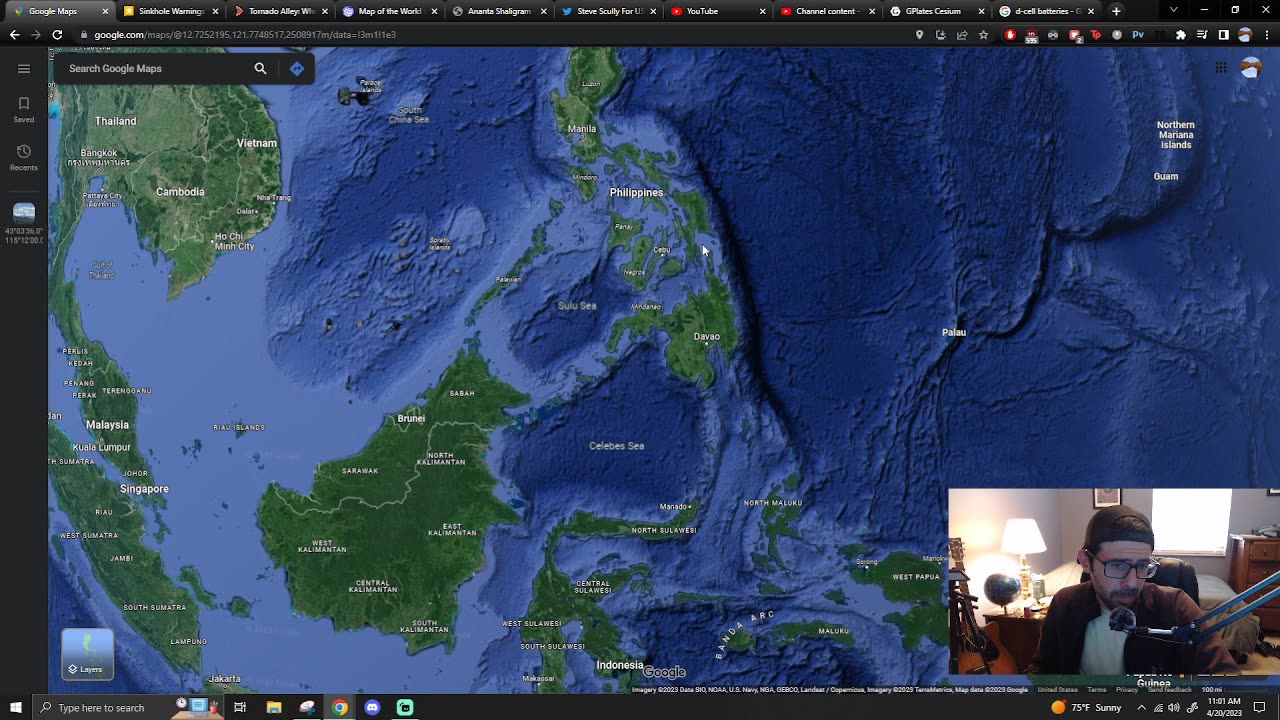Open File Explorer from the taskbar
Image resolution: width=1280 pixels, height=720 pixels.
274,708
